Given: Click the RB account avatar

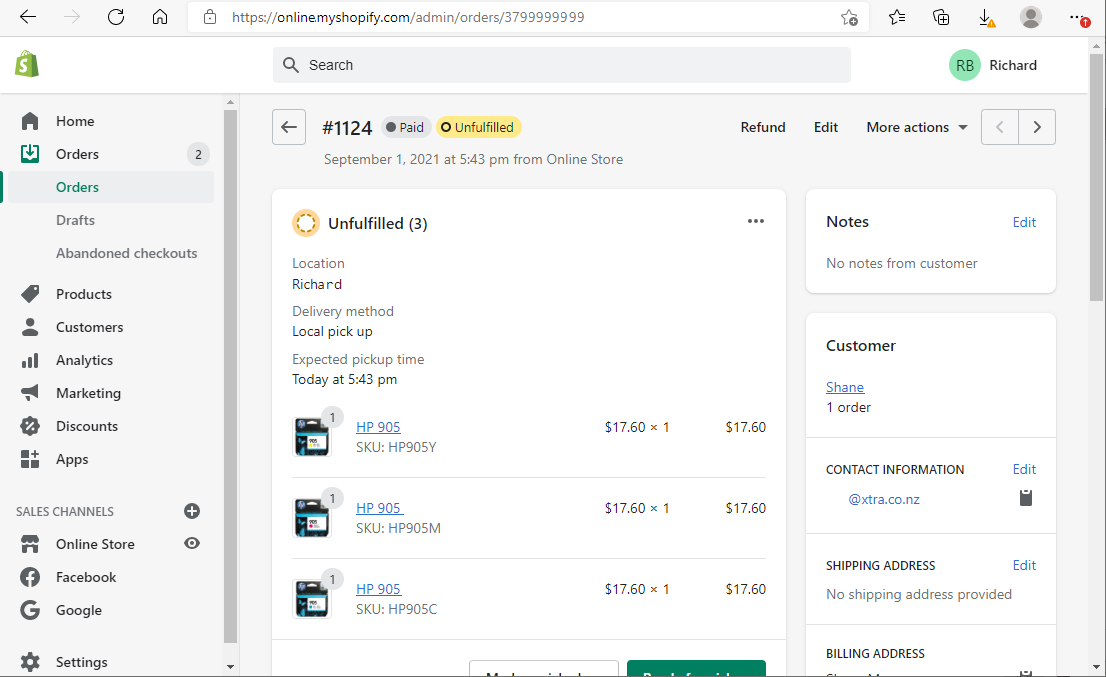Looking at the screenshot, I should (964, 65).
